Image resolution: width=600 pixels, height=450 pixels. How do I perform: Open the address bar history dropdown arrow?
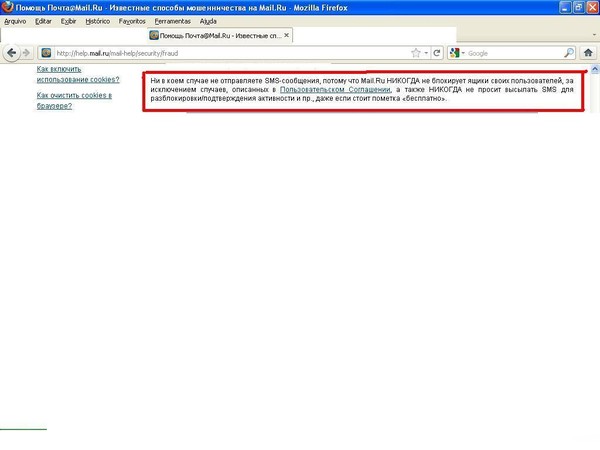(x=426, y=53)
